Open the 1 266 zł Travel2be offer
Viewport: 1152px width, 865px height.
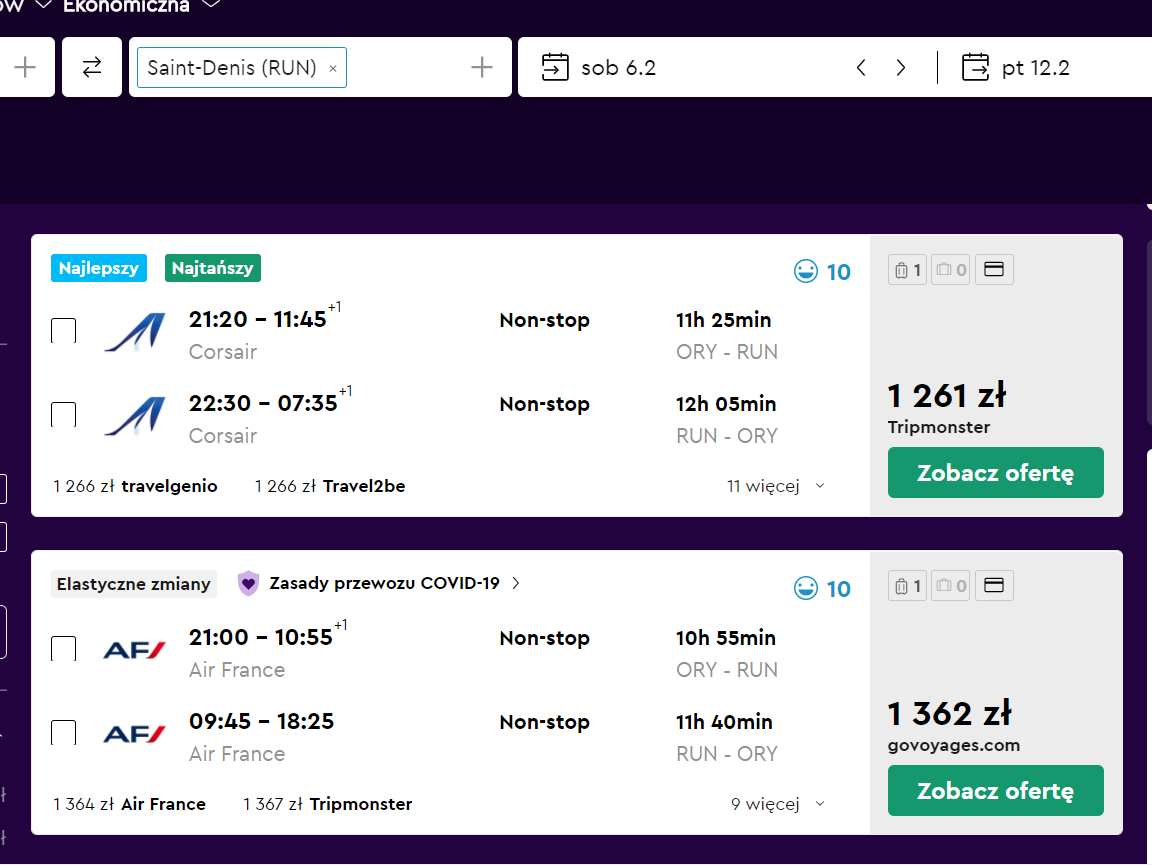(x=330, y=486)
